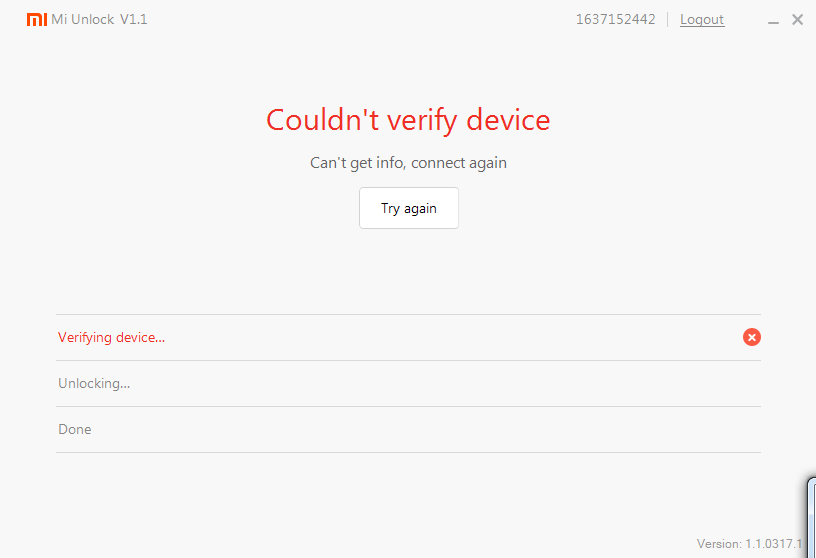Screen dimensions: 816x558
Task: Click the "Mi Unlock" title text
Action: pyautogui.click(x=83, y=19)
